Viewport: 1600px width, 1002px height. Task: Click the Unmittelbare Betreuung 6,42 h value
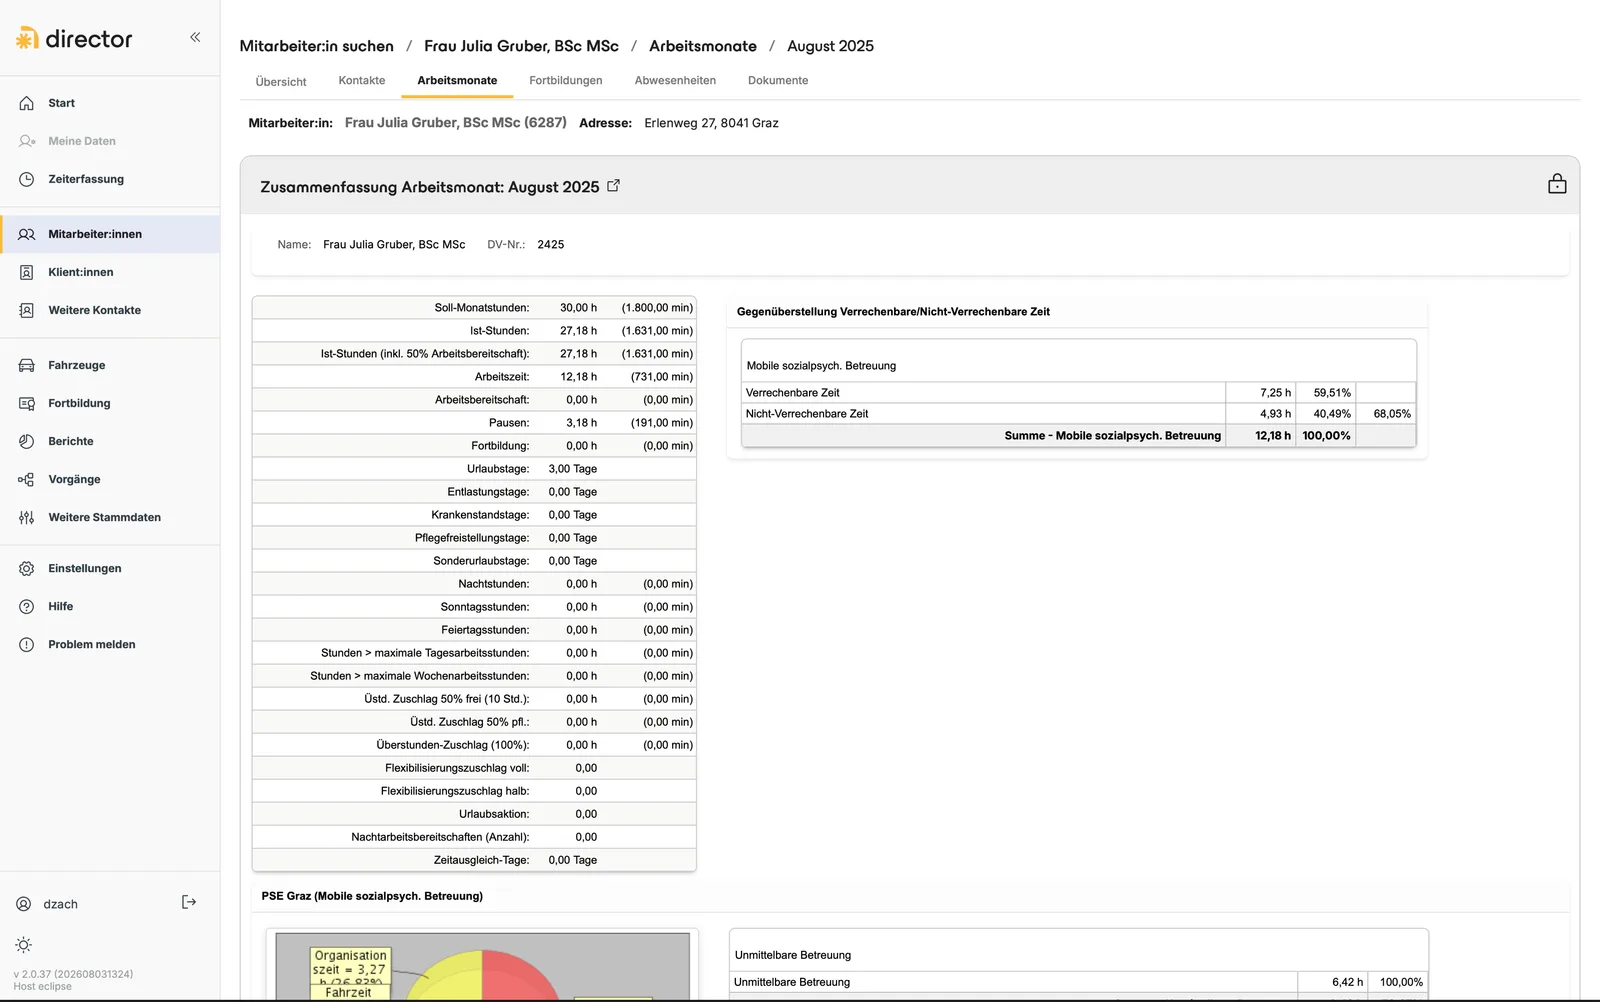[x=1347, y=982]
